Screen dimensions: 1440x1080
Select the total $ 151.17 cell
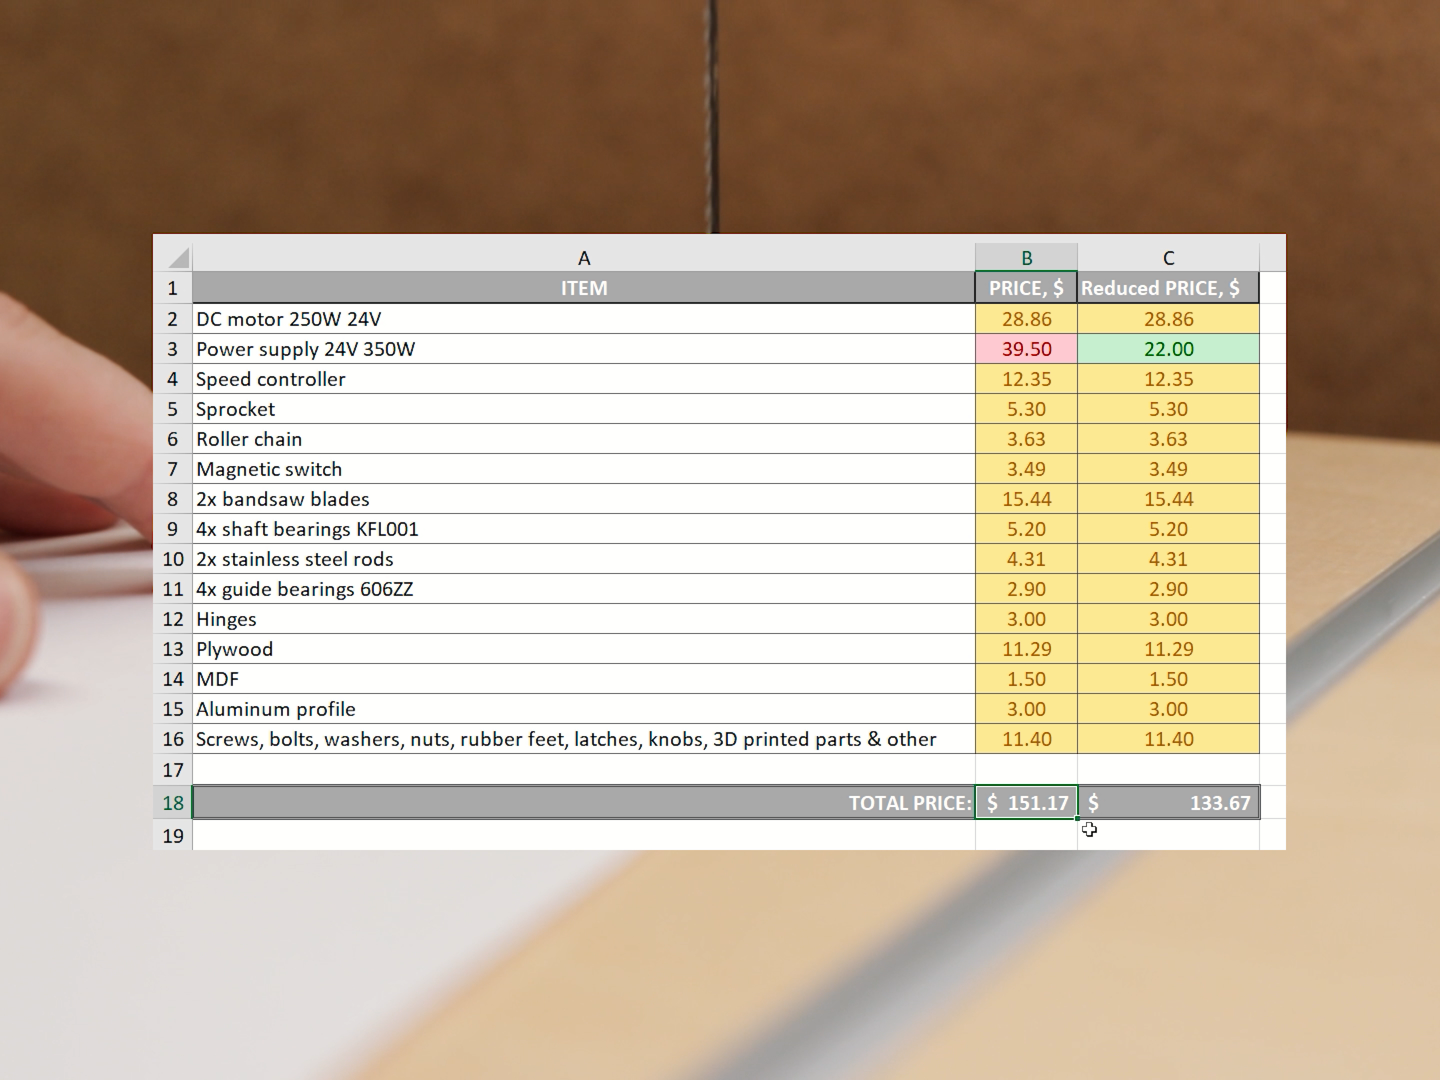[x=1026, y=802]
